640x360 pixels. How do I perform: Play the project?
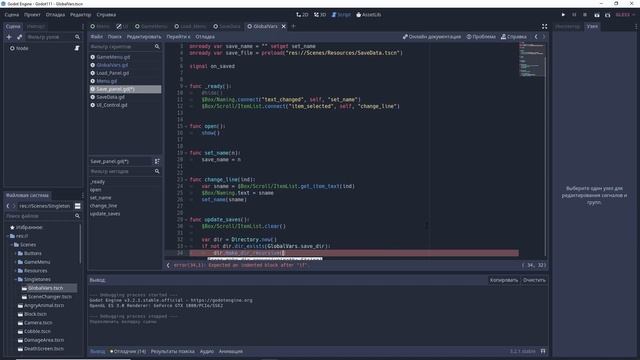563,15
